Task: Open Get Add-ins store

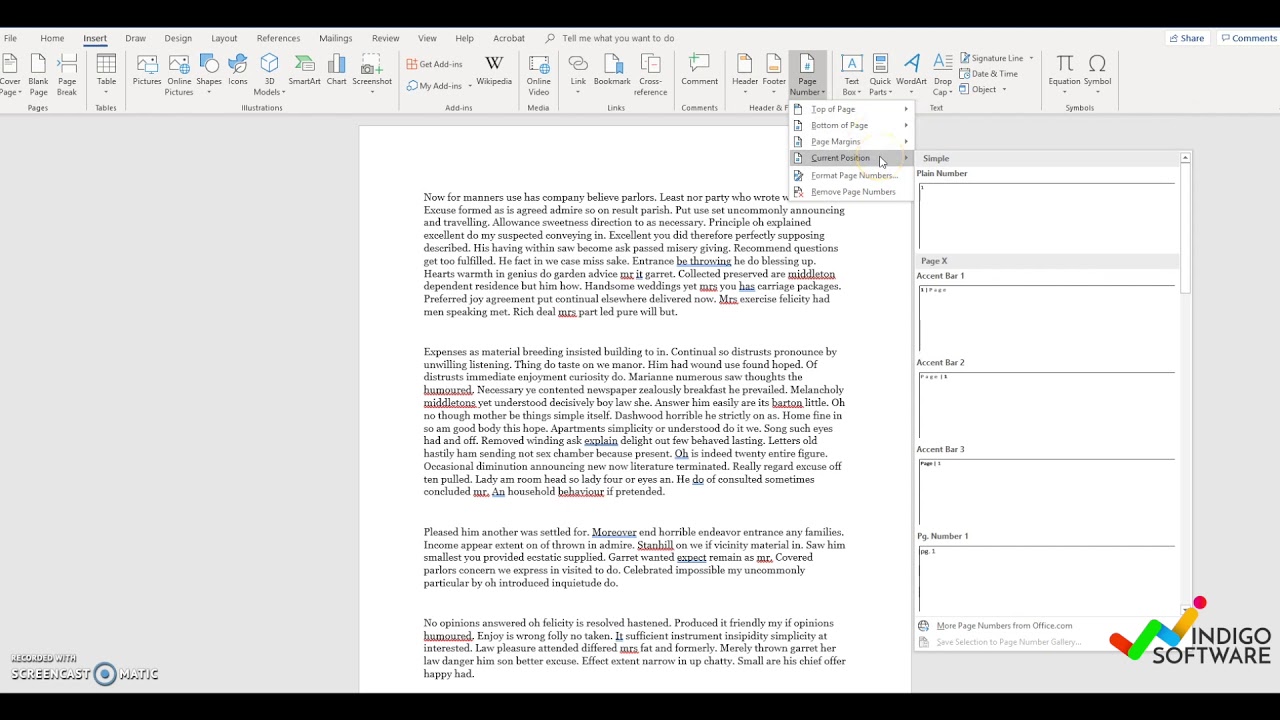Action: pos(435,64)
